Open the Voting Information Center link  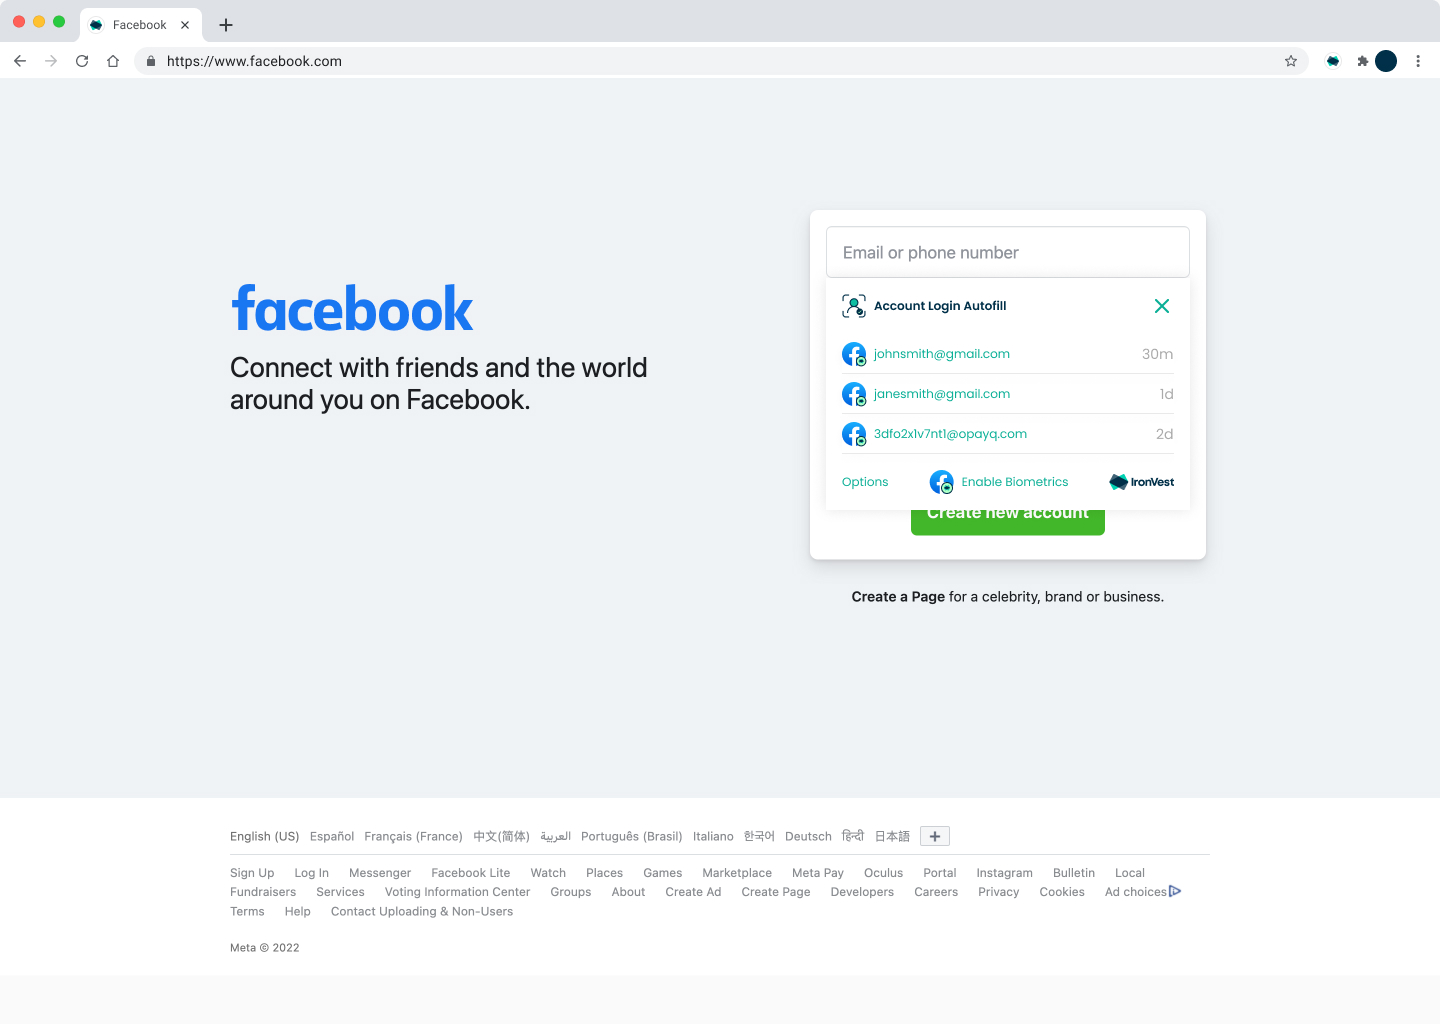(x=457, y=892)
